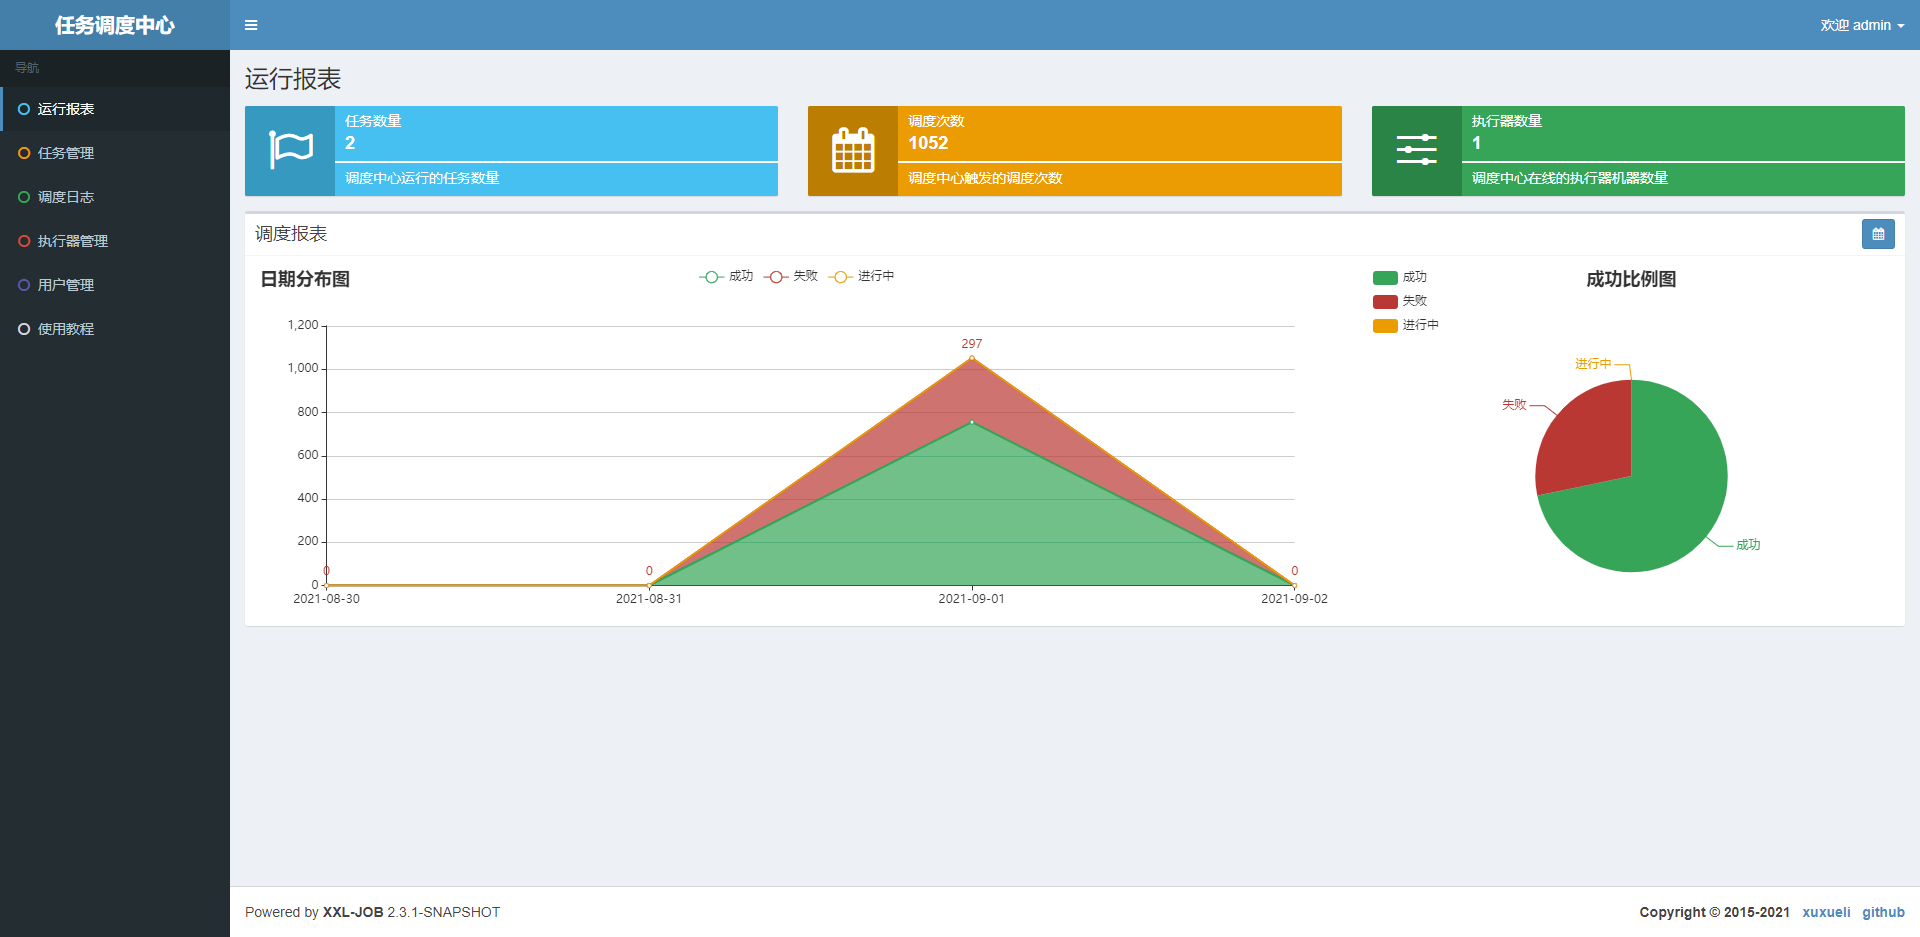
Task: Click the red circle icon beside 执行器管理
Action: click(x=24, y=241)
